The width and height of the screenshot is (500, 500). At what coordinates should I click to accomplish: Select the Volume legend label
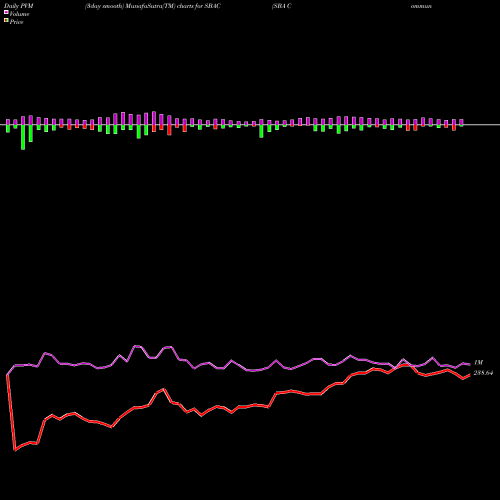[19, 14]
